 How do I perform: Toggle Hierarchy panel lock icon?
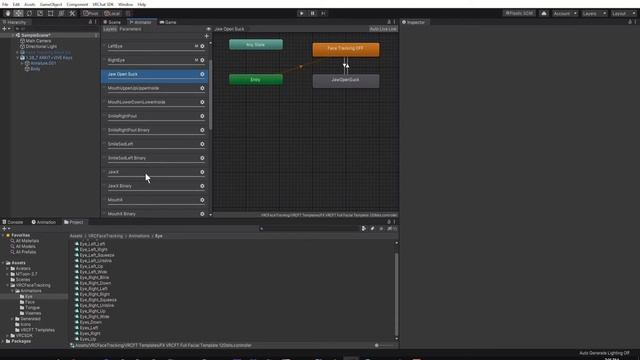[x=90, y=22]
